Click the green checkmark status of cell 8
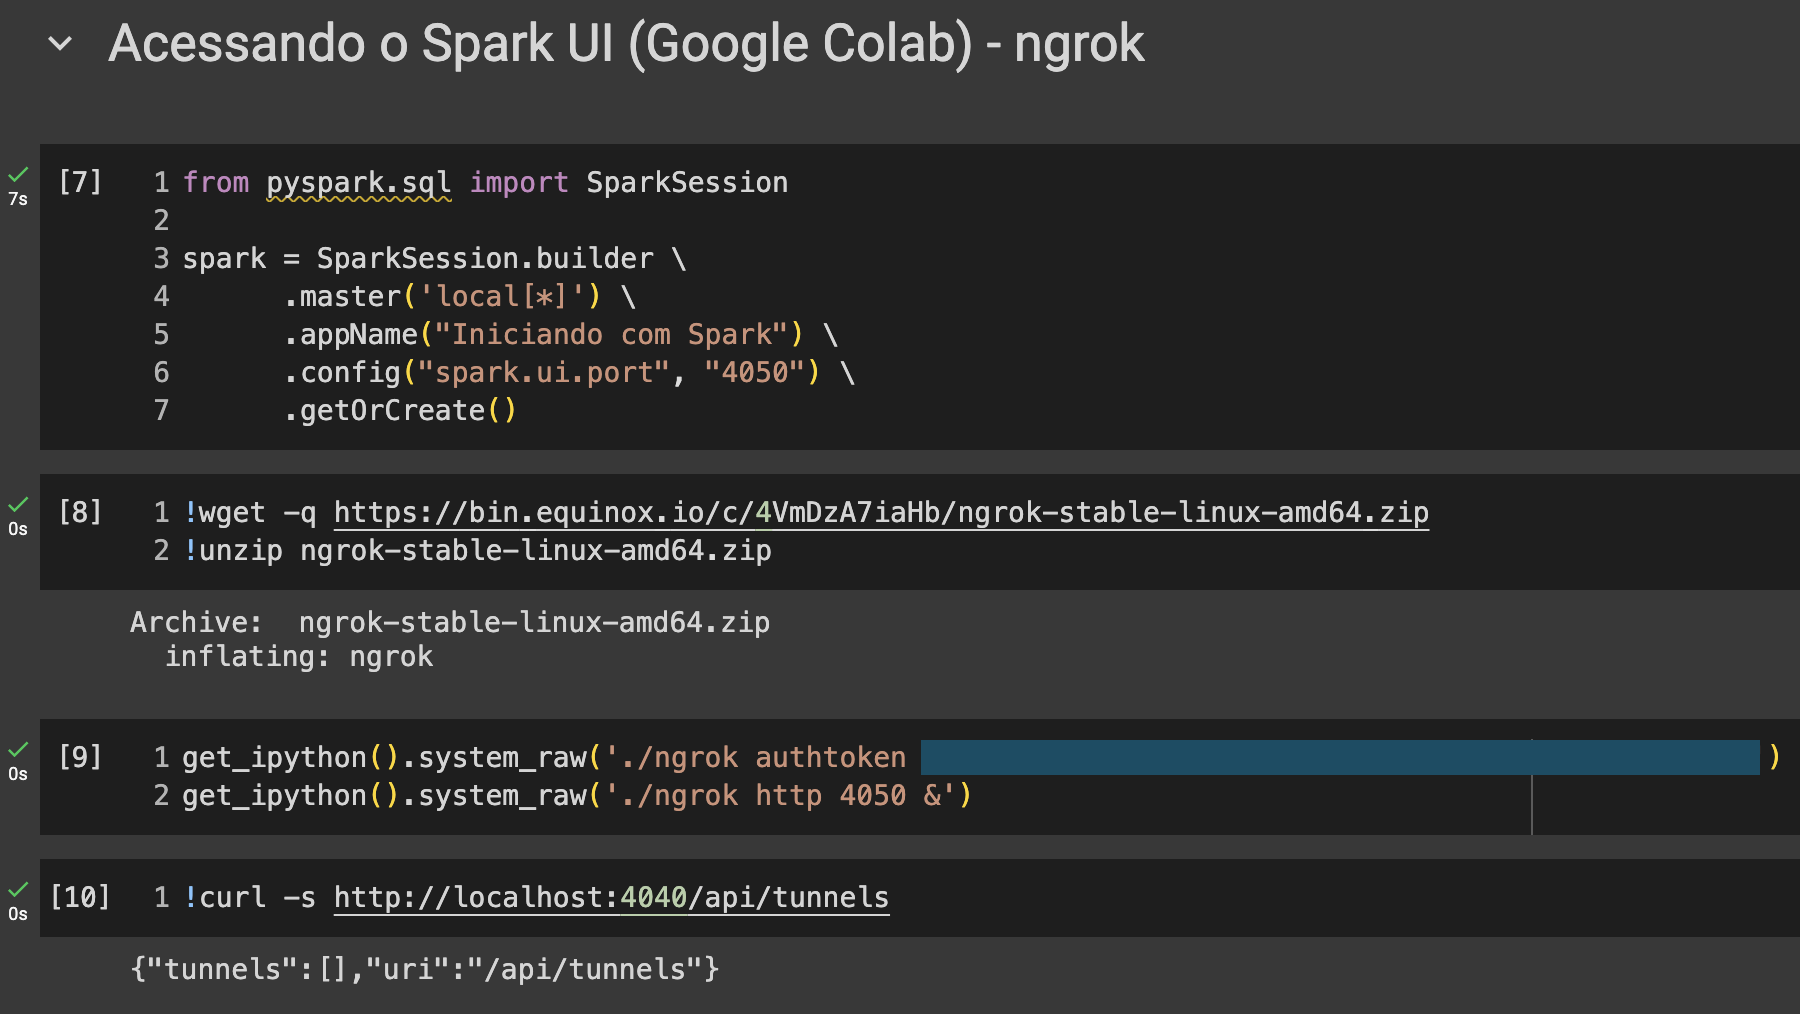The height and width of the screenshot is (1014, 1800). click(x=18, y=505)
